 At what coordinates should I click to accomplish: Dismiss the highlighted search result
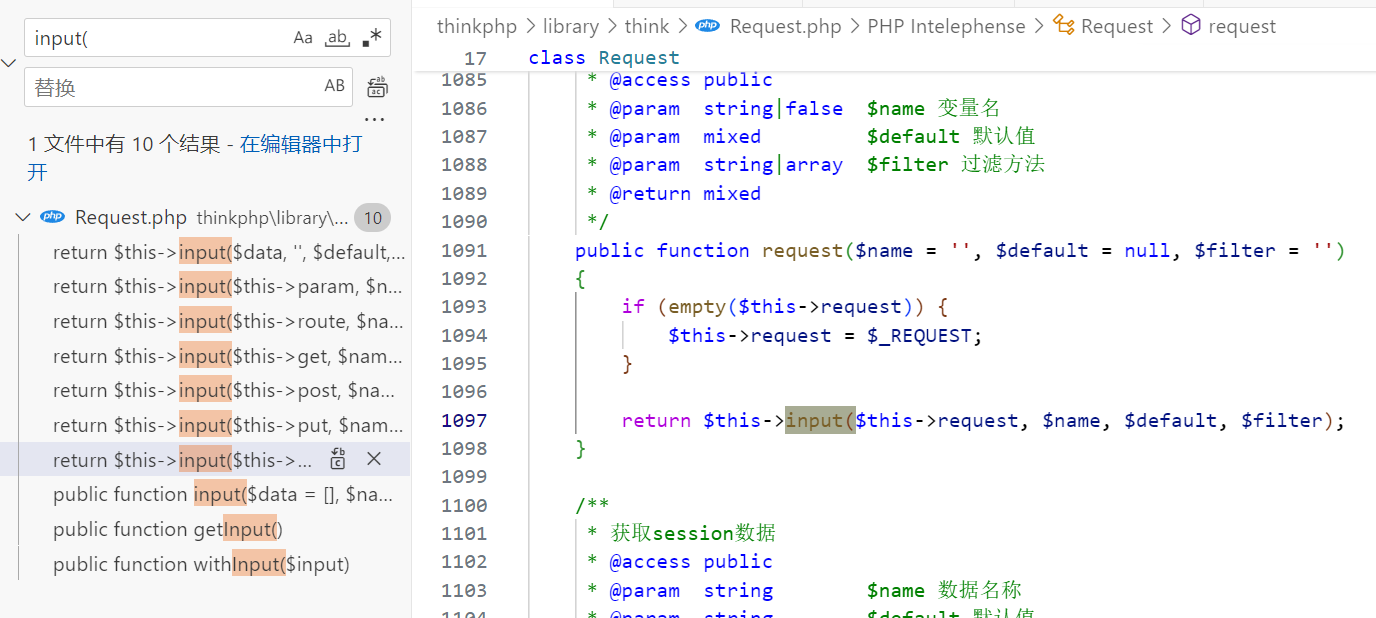(374, 459)
